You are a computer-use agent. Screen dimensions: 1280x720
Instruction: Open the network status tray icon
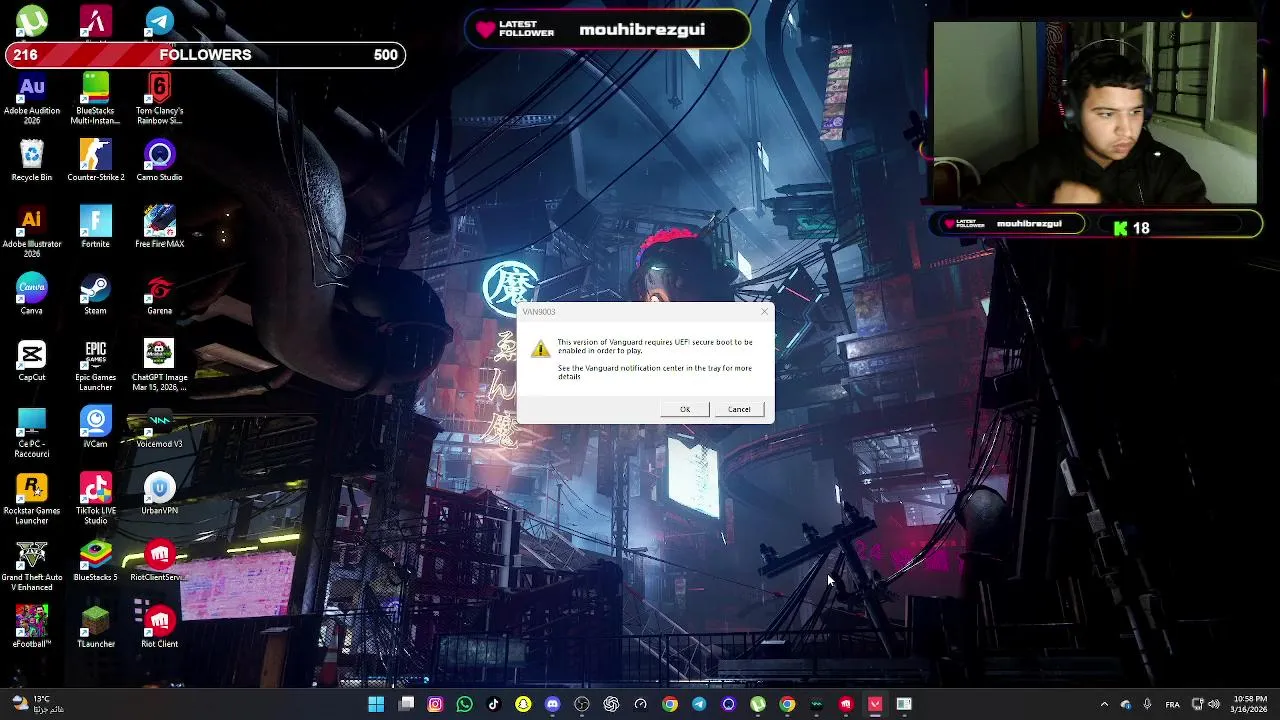(x=1198, y=704)
